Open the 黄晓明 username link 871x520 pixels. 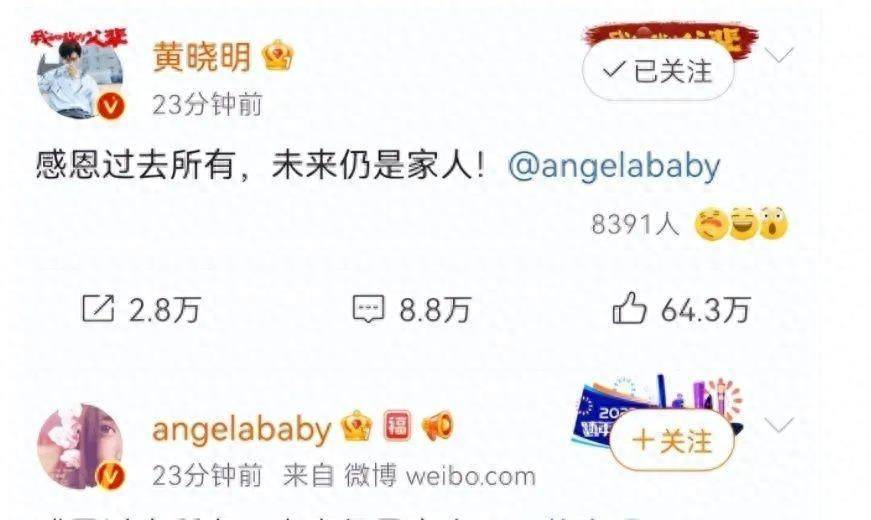click(x=202, y=56)
